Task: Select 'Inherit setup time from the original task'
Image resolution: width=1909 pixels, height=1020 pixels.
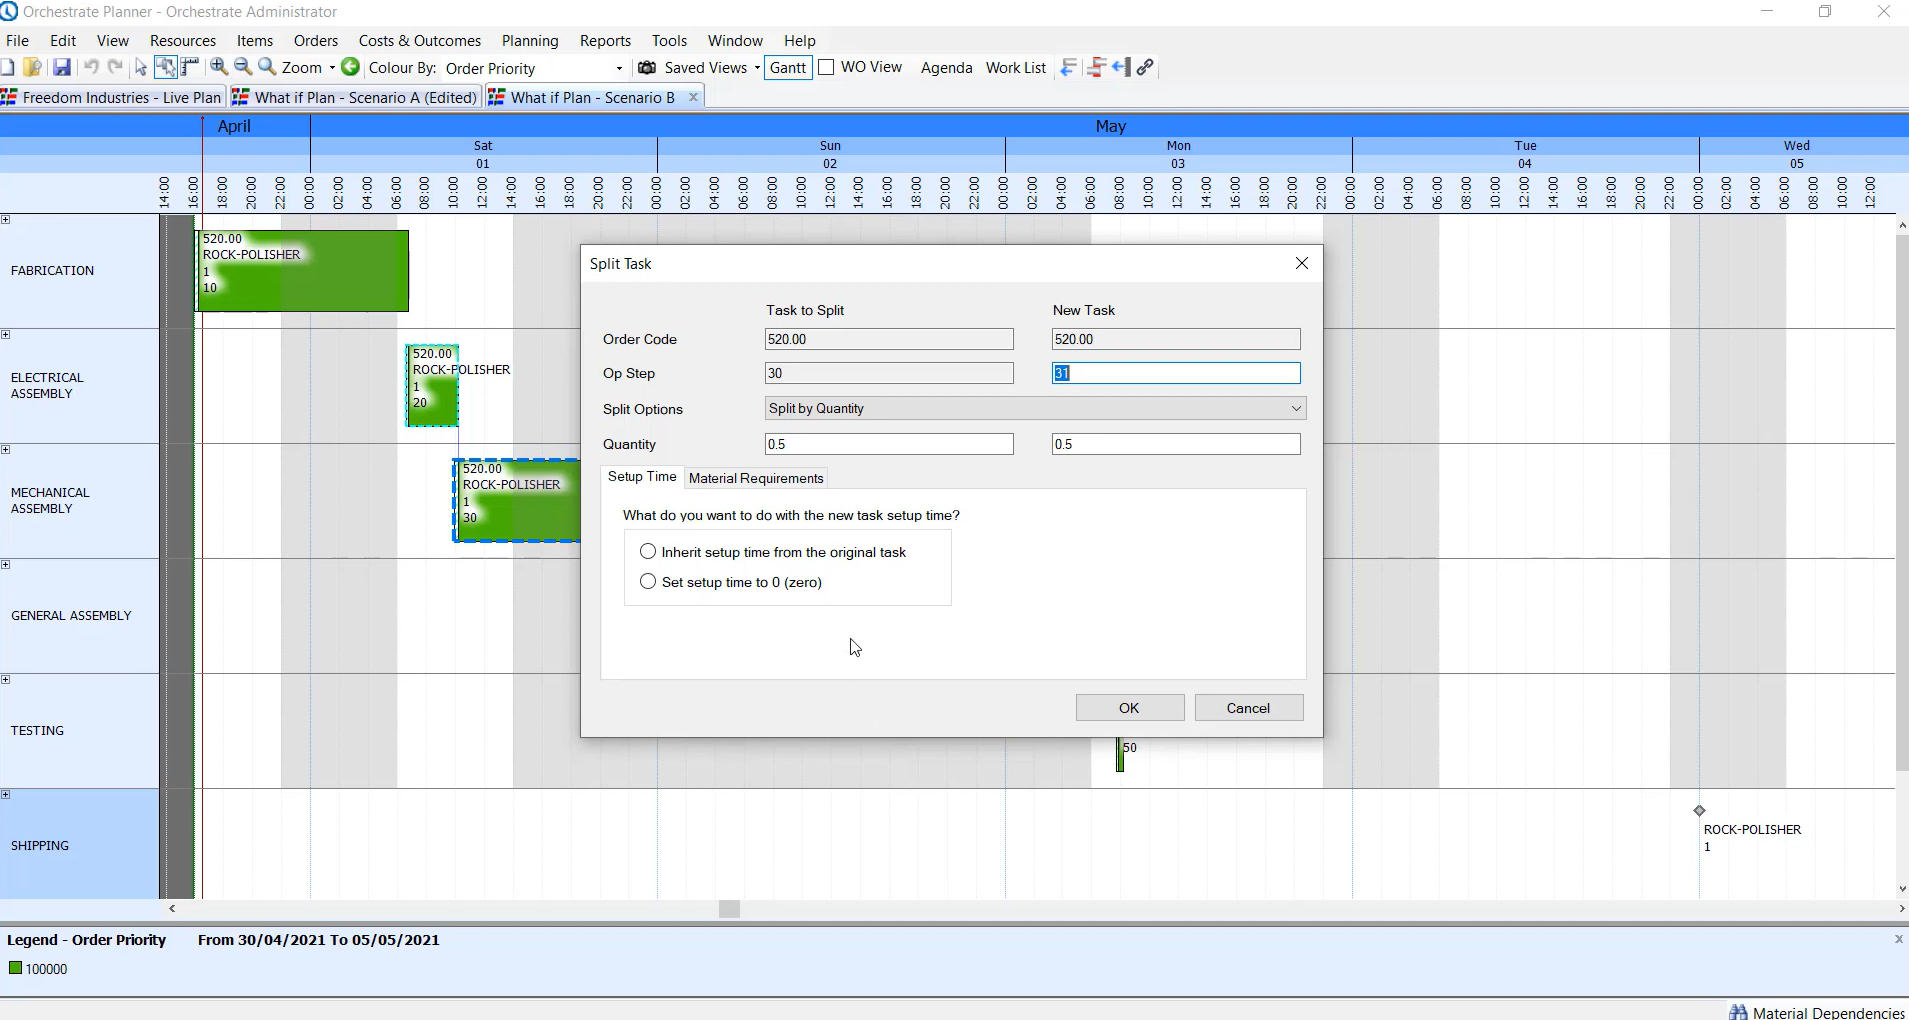Action: click(647, 551)
